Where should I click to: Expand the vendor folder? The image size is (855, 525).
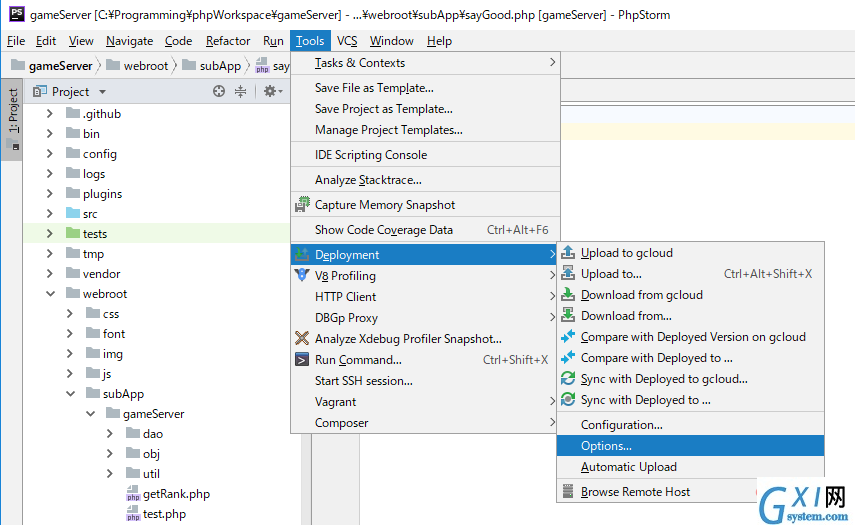point(50,273)
